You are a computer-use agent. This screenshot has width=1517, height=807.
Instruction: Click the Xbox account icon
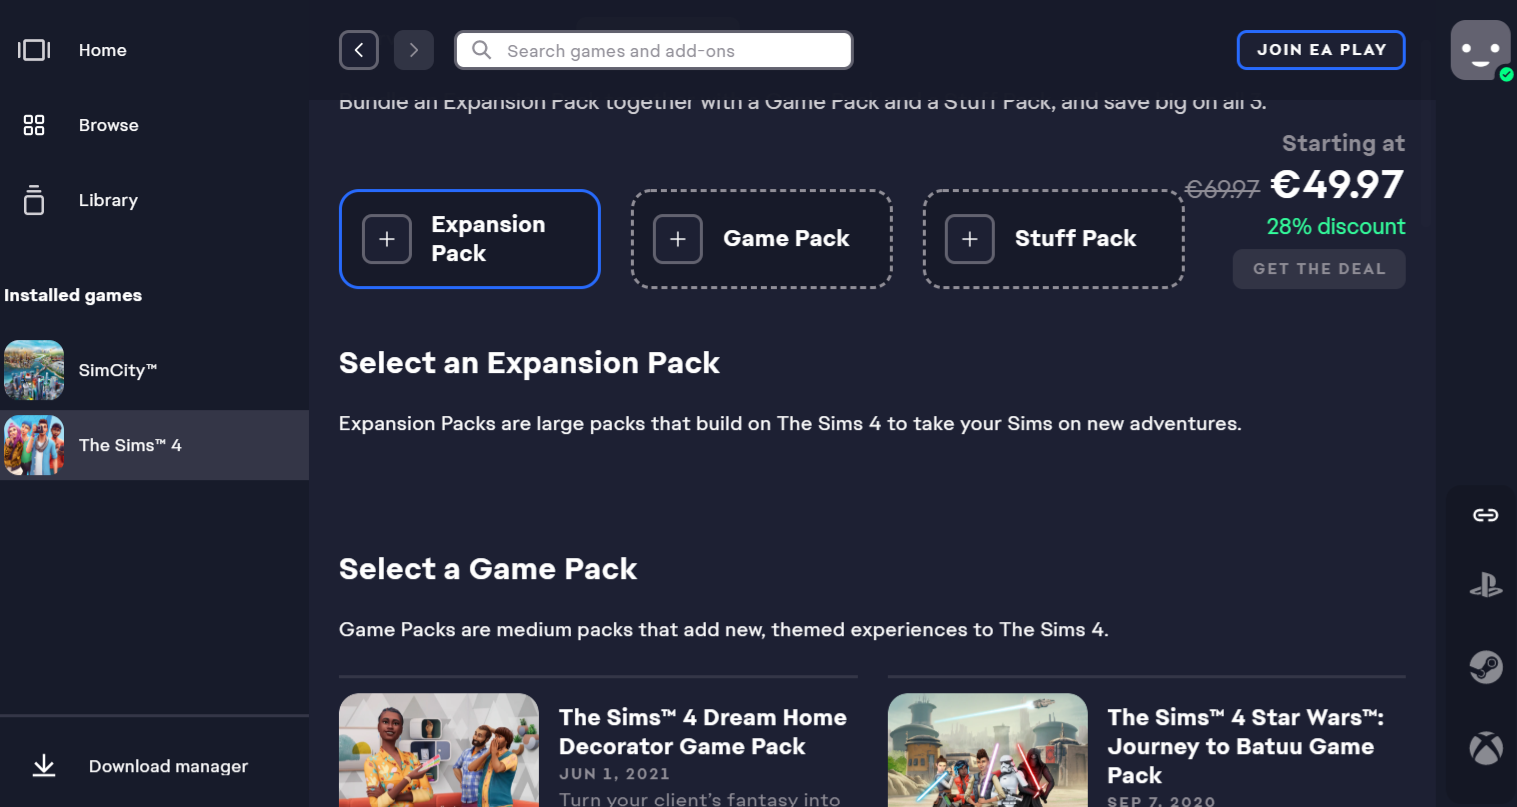pos(1485,747)
